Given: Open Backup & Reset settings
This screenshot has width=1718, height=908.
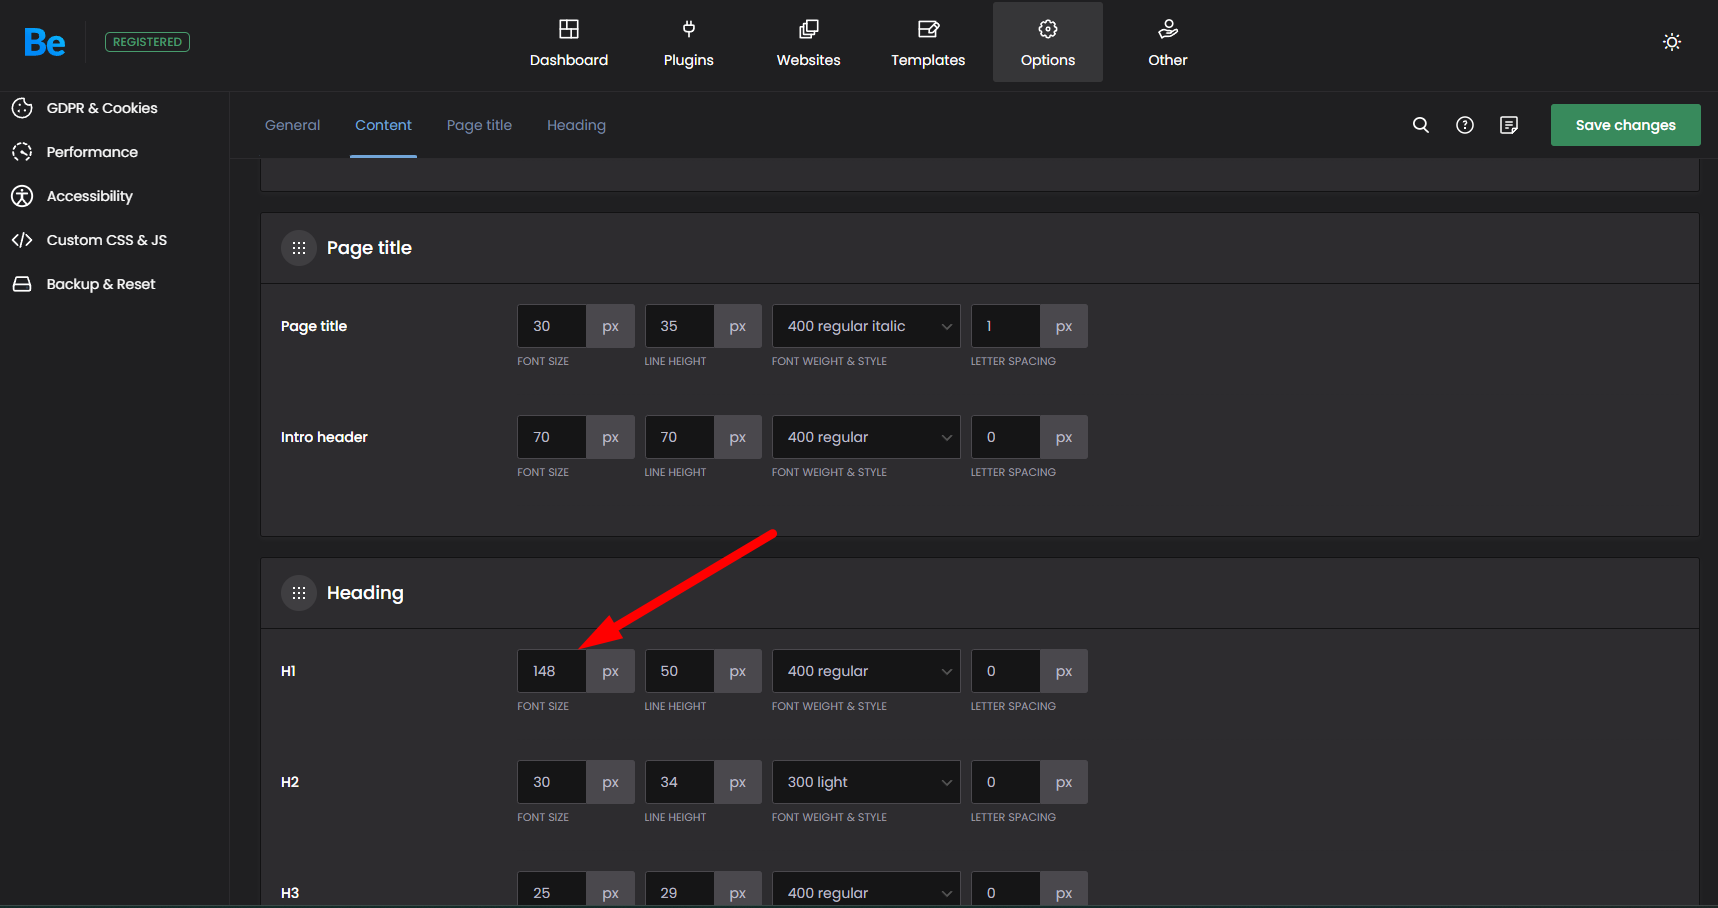Looking at the screenshot, I should 100,284.
